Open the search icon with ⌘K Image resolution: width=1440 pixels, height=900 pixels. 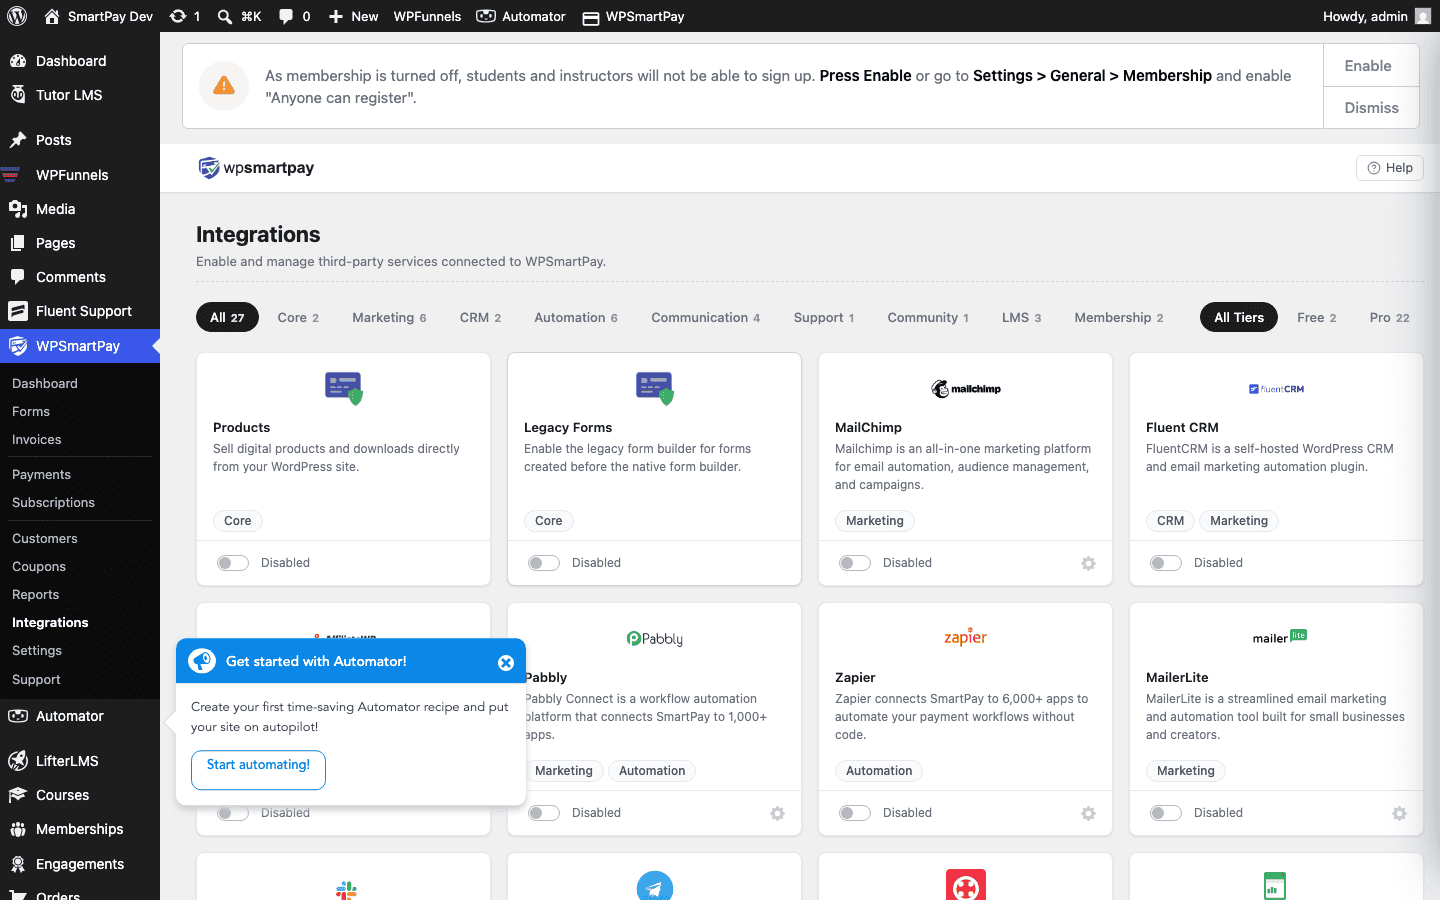tap(239, 16)
